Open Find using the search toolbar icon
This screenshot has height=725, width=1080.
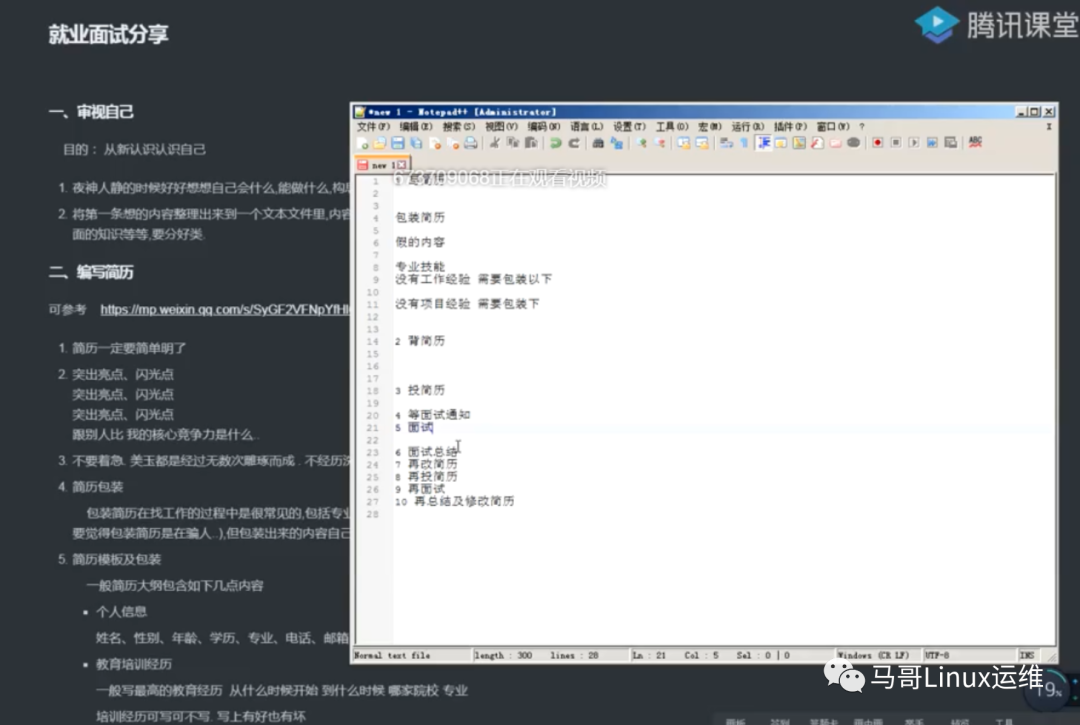coord(598,142)
